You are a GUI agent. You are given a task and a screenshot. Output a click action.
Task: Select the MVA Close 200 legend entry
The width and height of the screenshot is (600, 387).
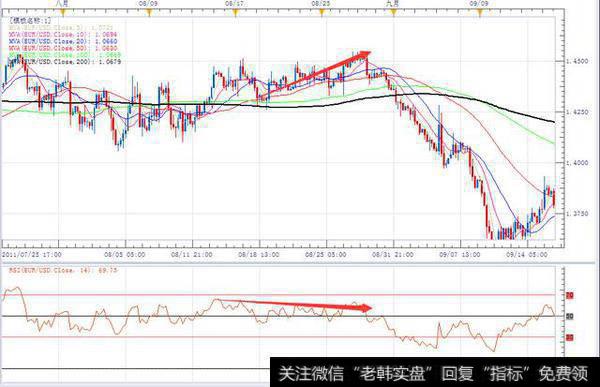tap(65, 61)
